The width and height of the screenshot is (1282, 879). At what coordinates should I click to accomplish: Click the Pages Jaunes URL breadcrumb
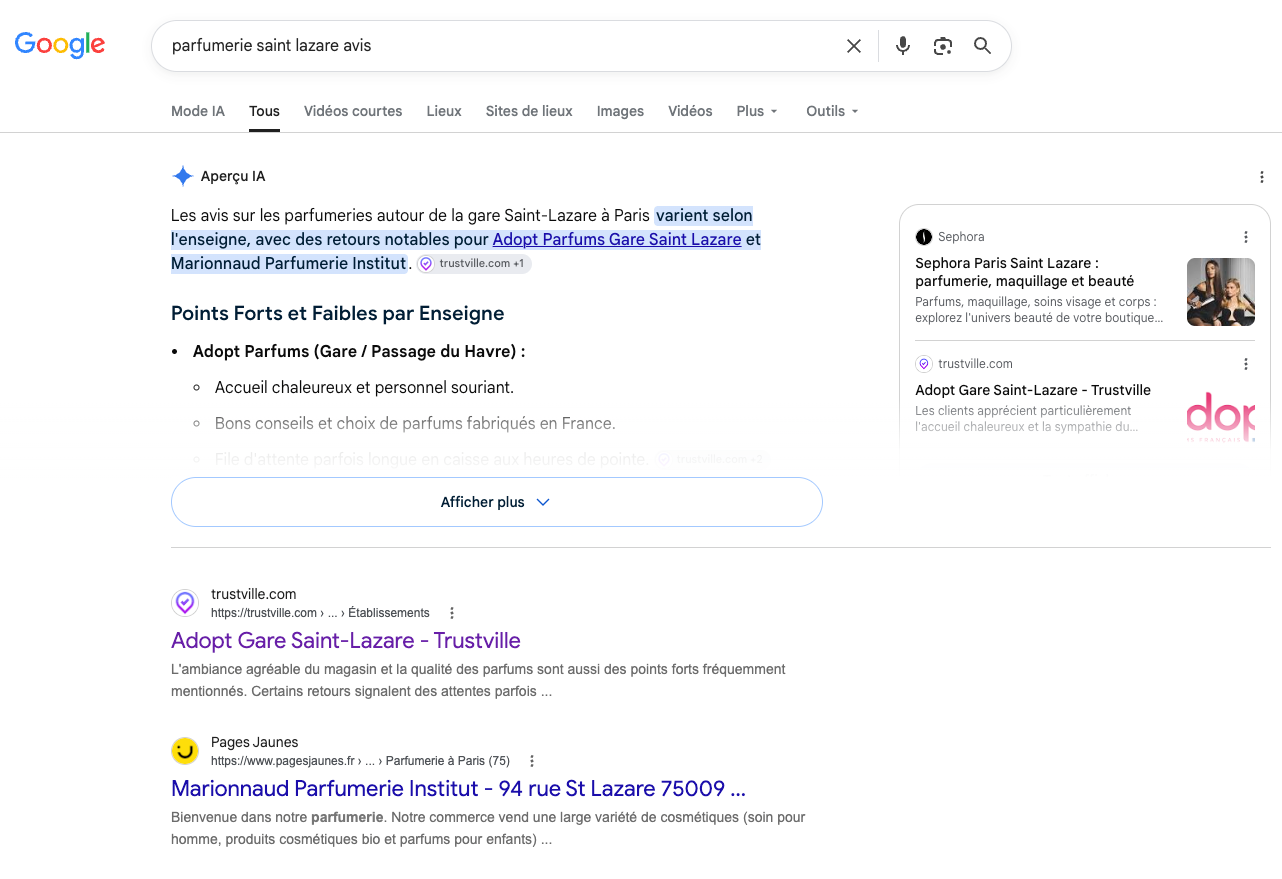pos(360,761)
